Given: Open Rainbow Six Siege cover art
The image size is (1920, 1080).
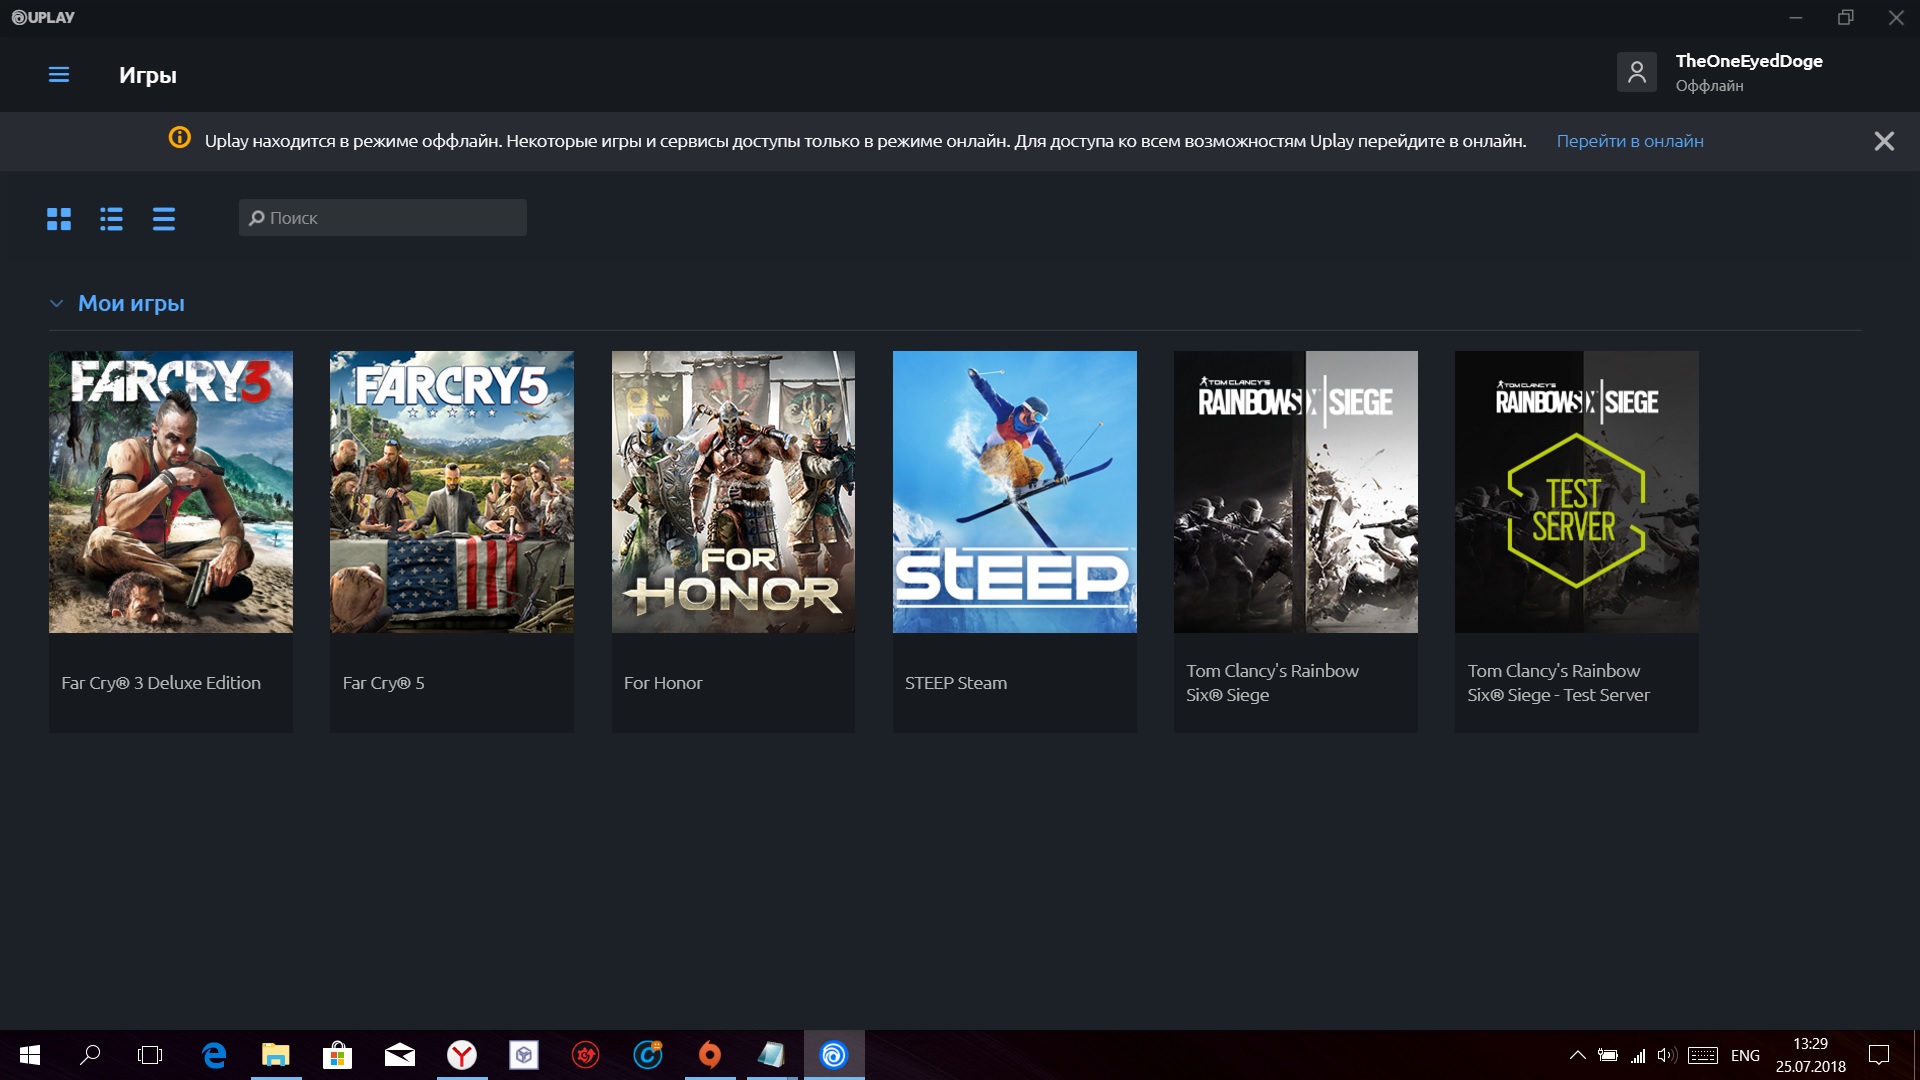Looking at the screenshot, I should click(1295, 491).
